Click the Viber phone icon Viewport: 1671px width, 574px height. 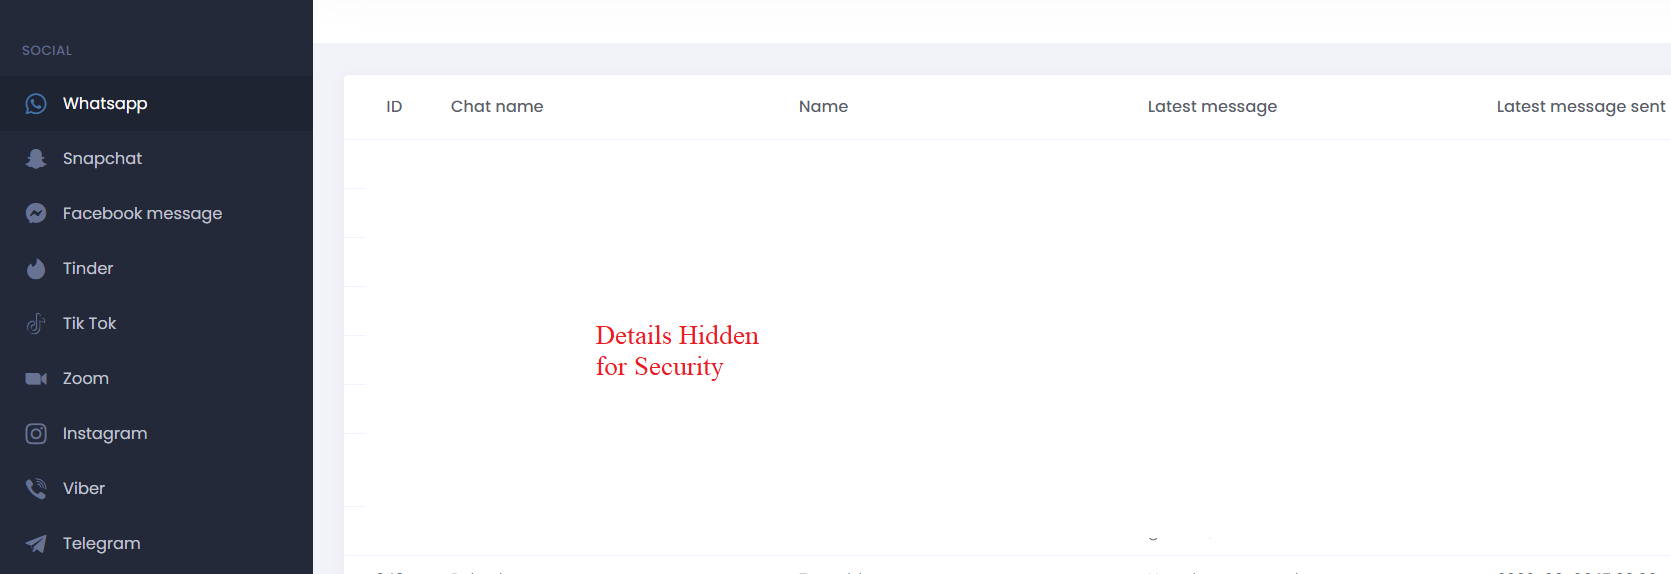pyautogui.click(x=36, y=489)
